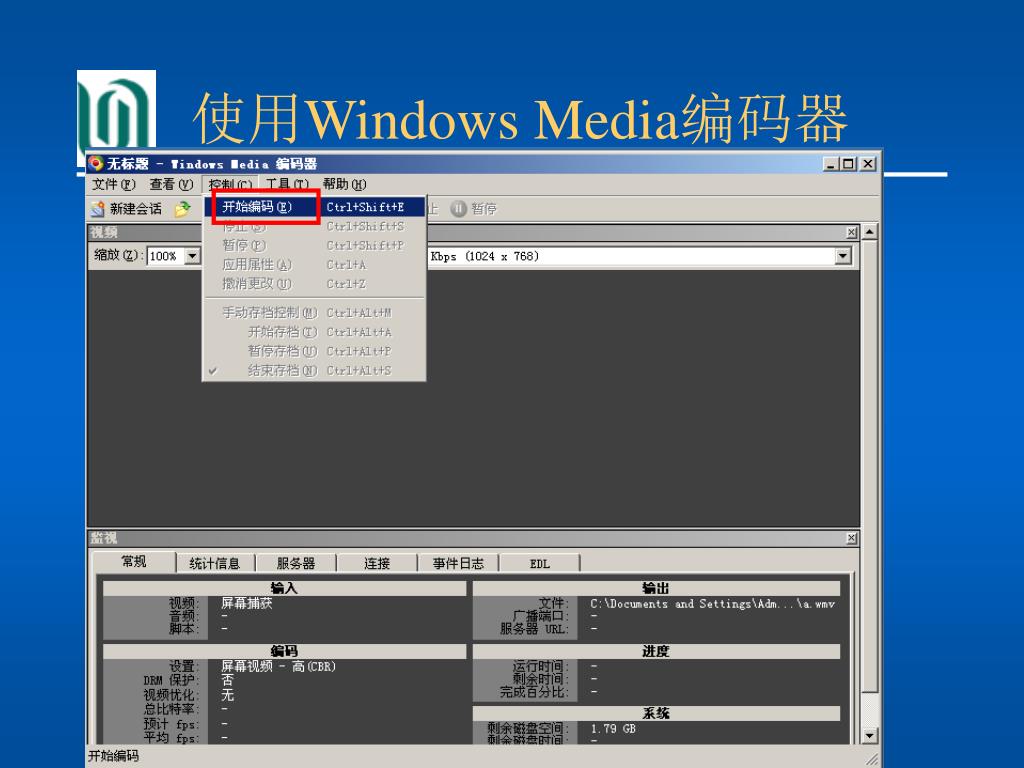1024x768 pixels.
Task: Click the 暂停 pause toolbar icon
Action: tap(458, 209)
